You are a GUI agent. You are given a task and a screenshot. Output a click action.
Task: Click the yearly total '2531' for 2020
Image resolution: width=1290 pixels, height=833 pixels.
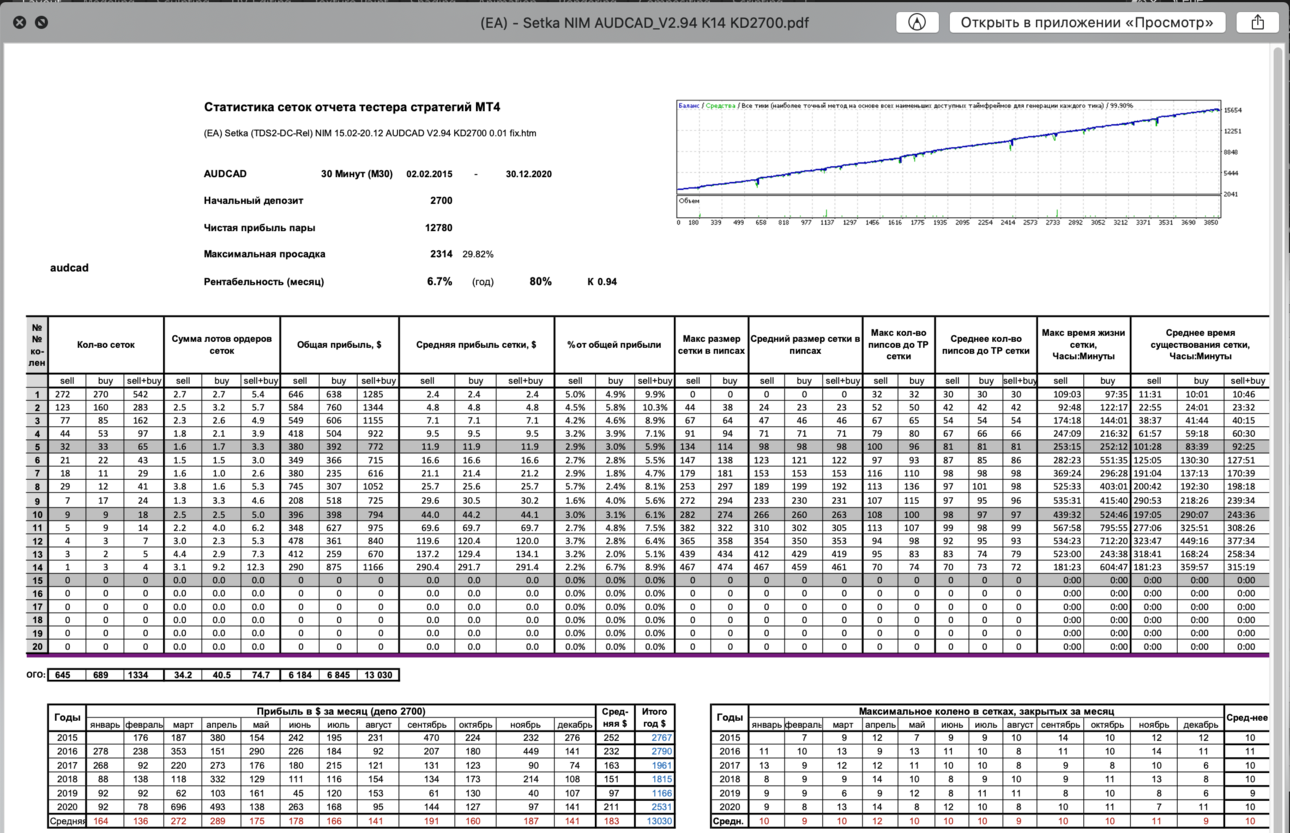662,807
